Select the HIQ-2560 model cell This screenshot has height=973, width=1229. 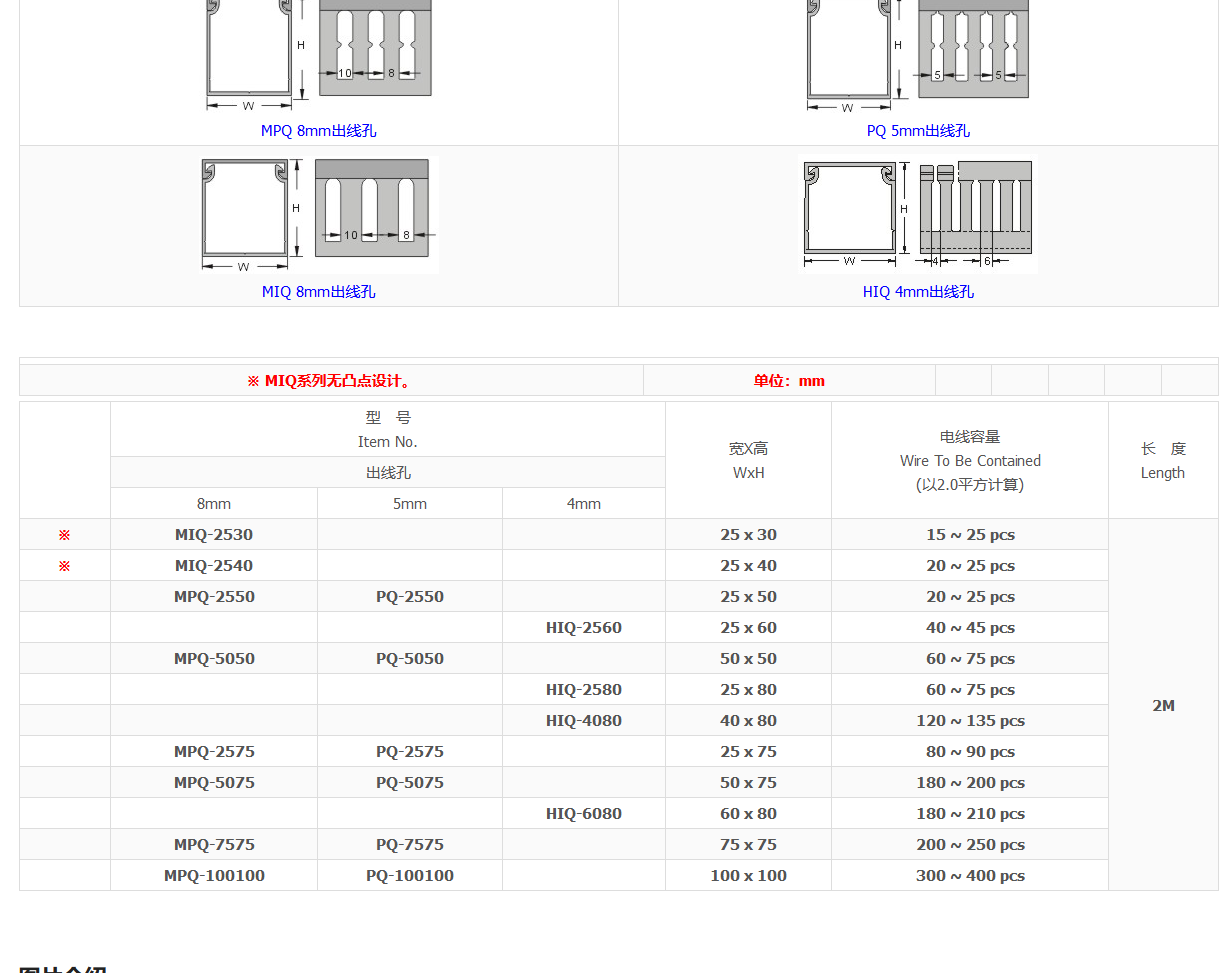[x=583, y=628]
